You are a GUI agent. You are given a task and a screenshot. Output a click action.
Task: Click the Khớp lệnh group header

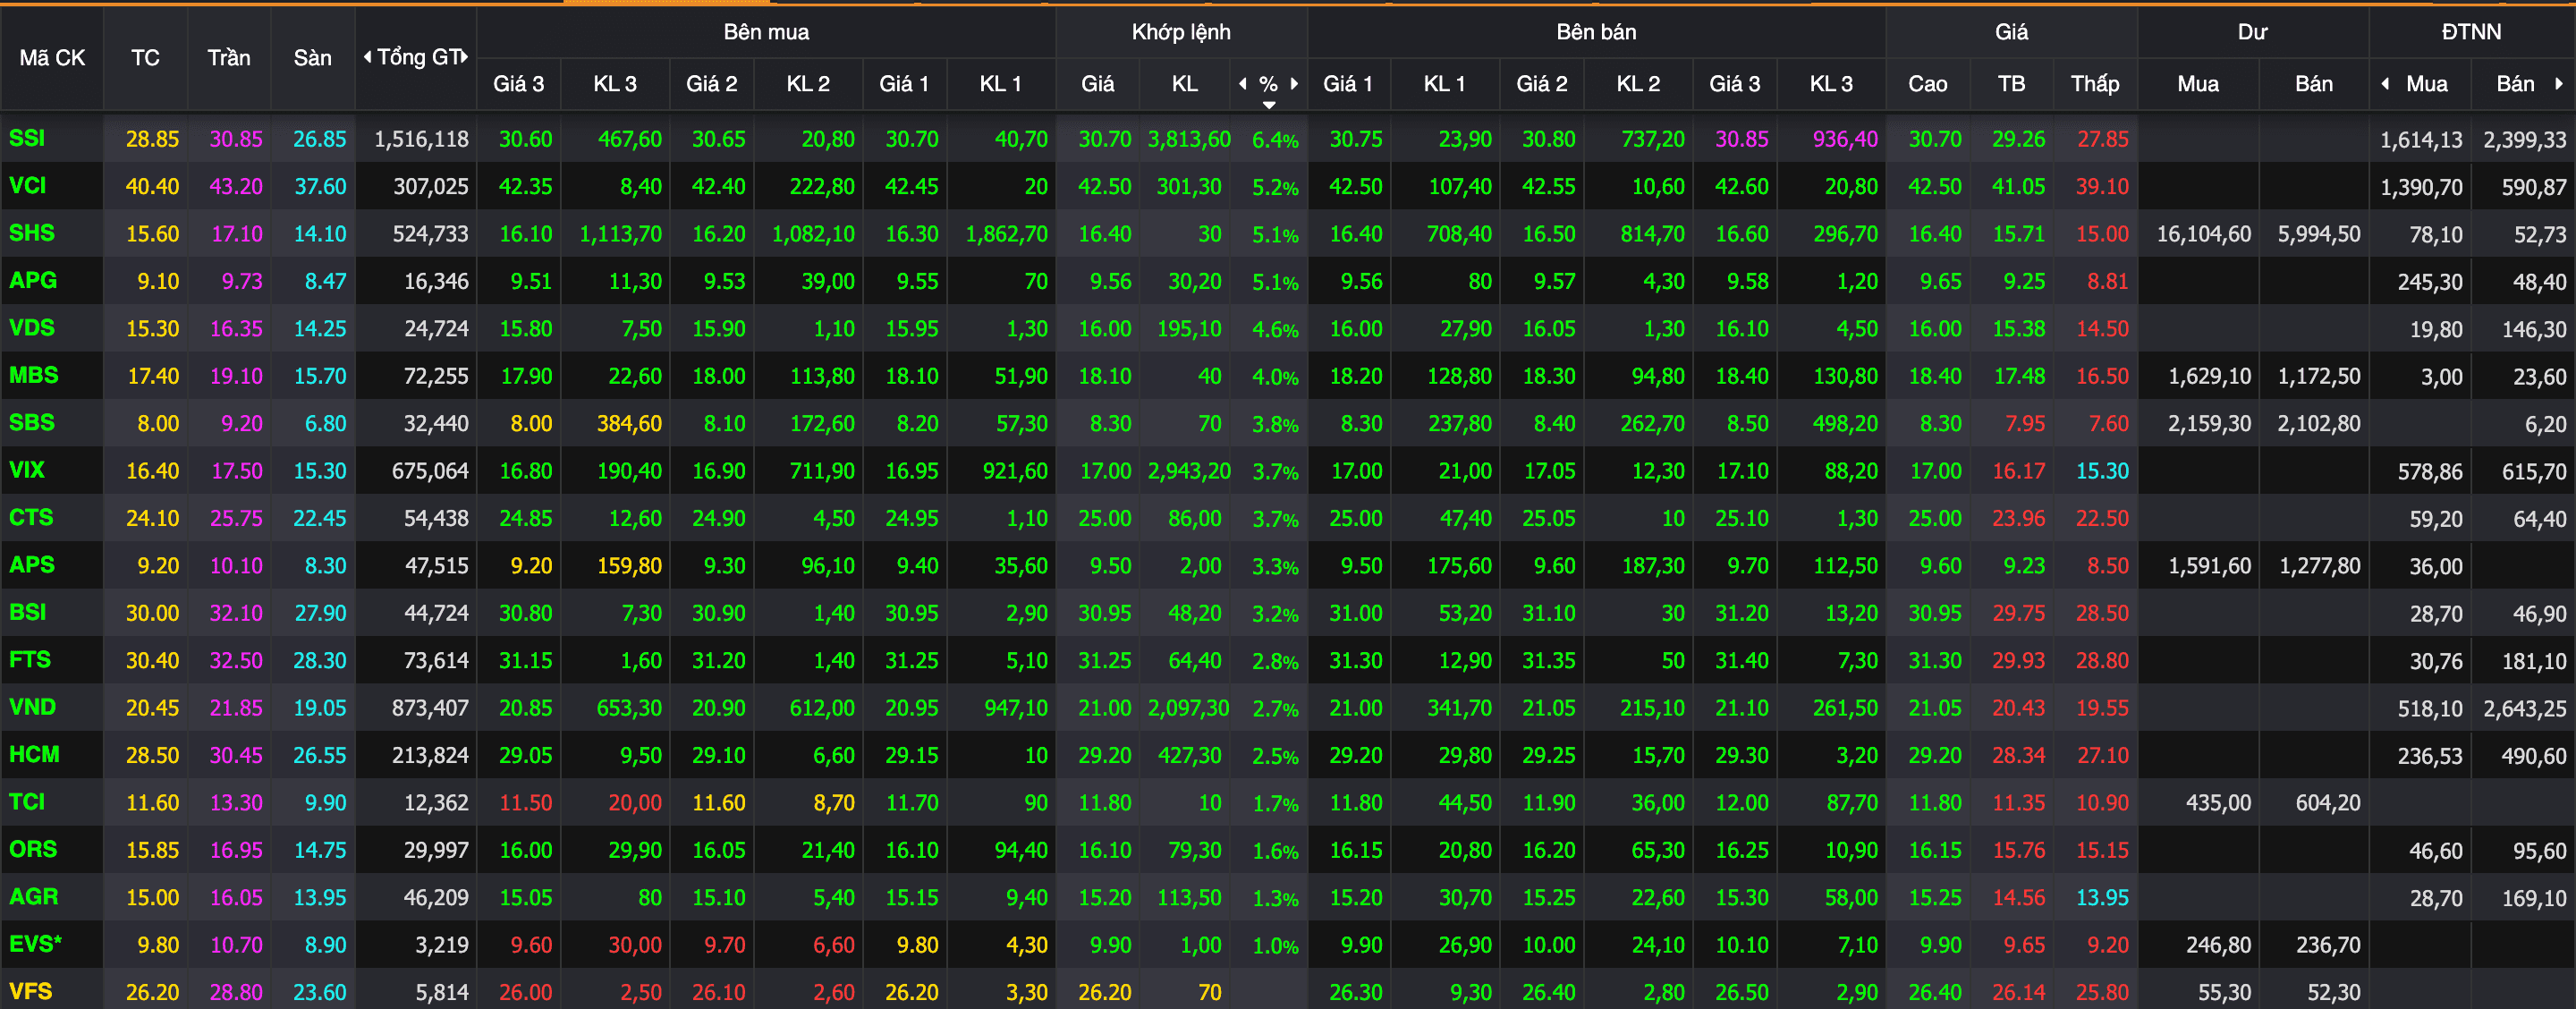[1181, 32]
